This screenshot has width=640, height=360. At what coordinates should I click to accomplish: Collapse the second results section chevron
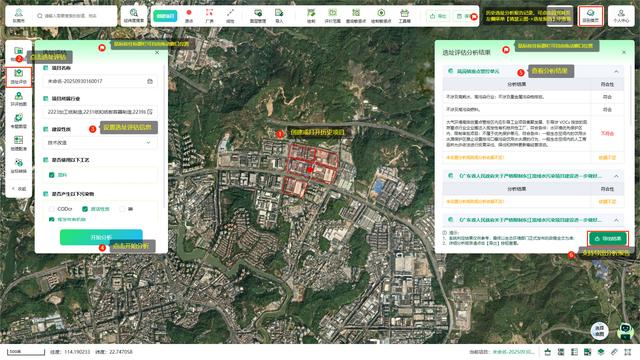tap(616, 176)
